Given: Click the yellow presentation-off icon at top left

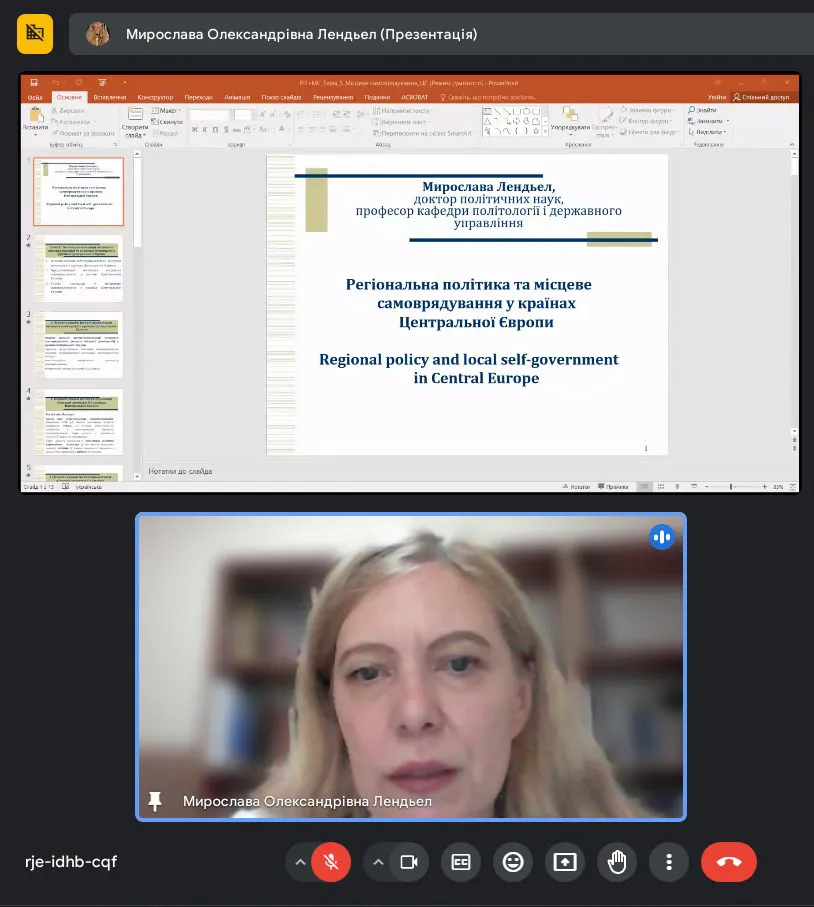Looking at the screenshot, I should click(x=35, y=33).
